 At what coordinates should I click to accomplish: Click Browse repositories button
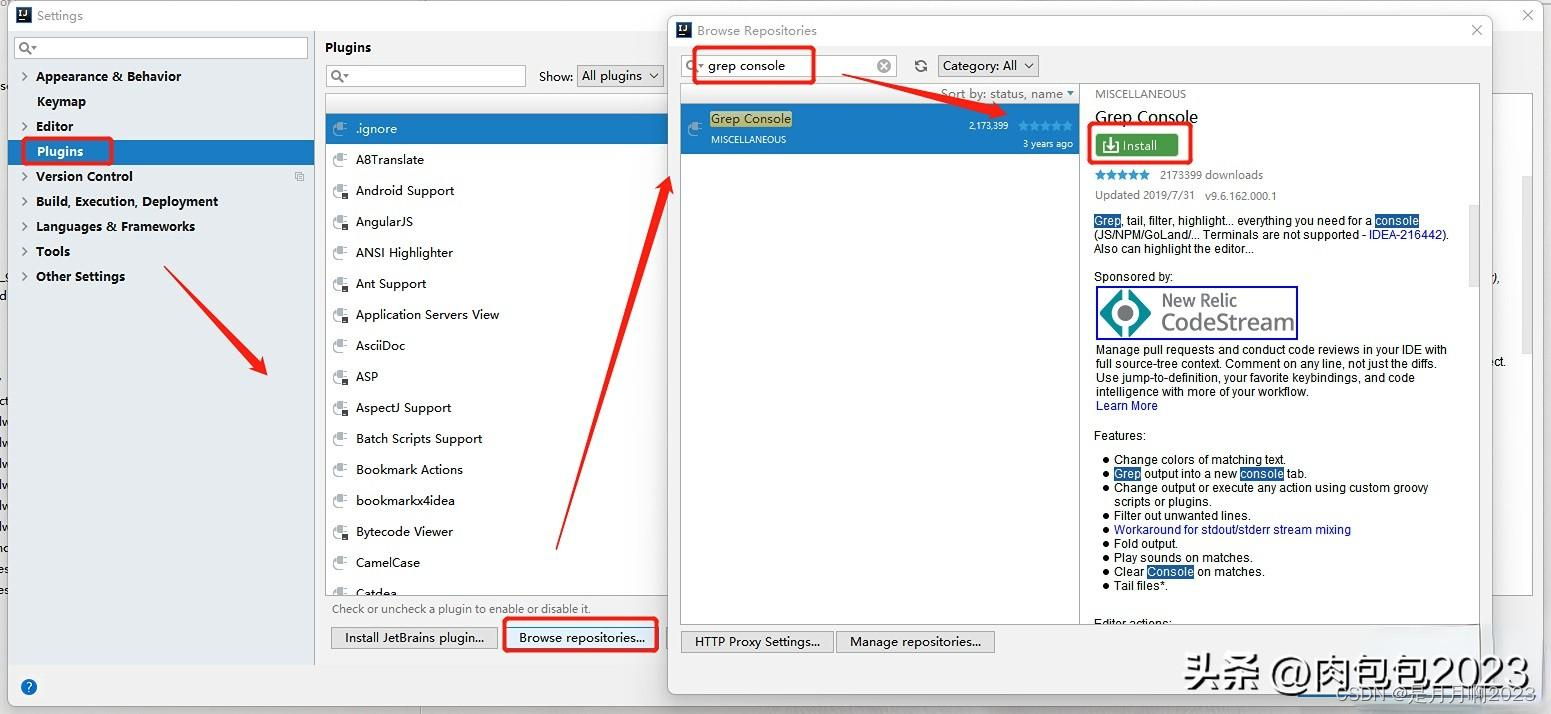pyautogui.click(x=581, y=638)
